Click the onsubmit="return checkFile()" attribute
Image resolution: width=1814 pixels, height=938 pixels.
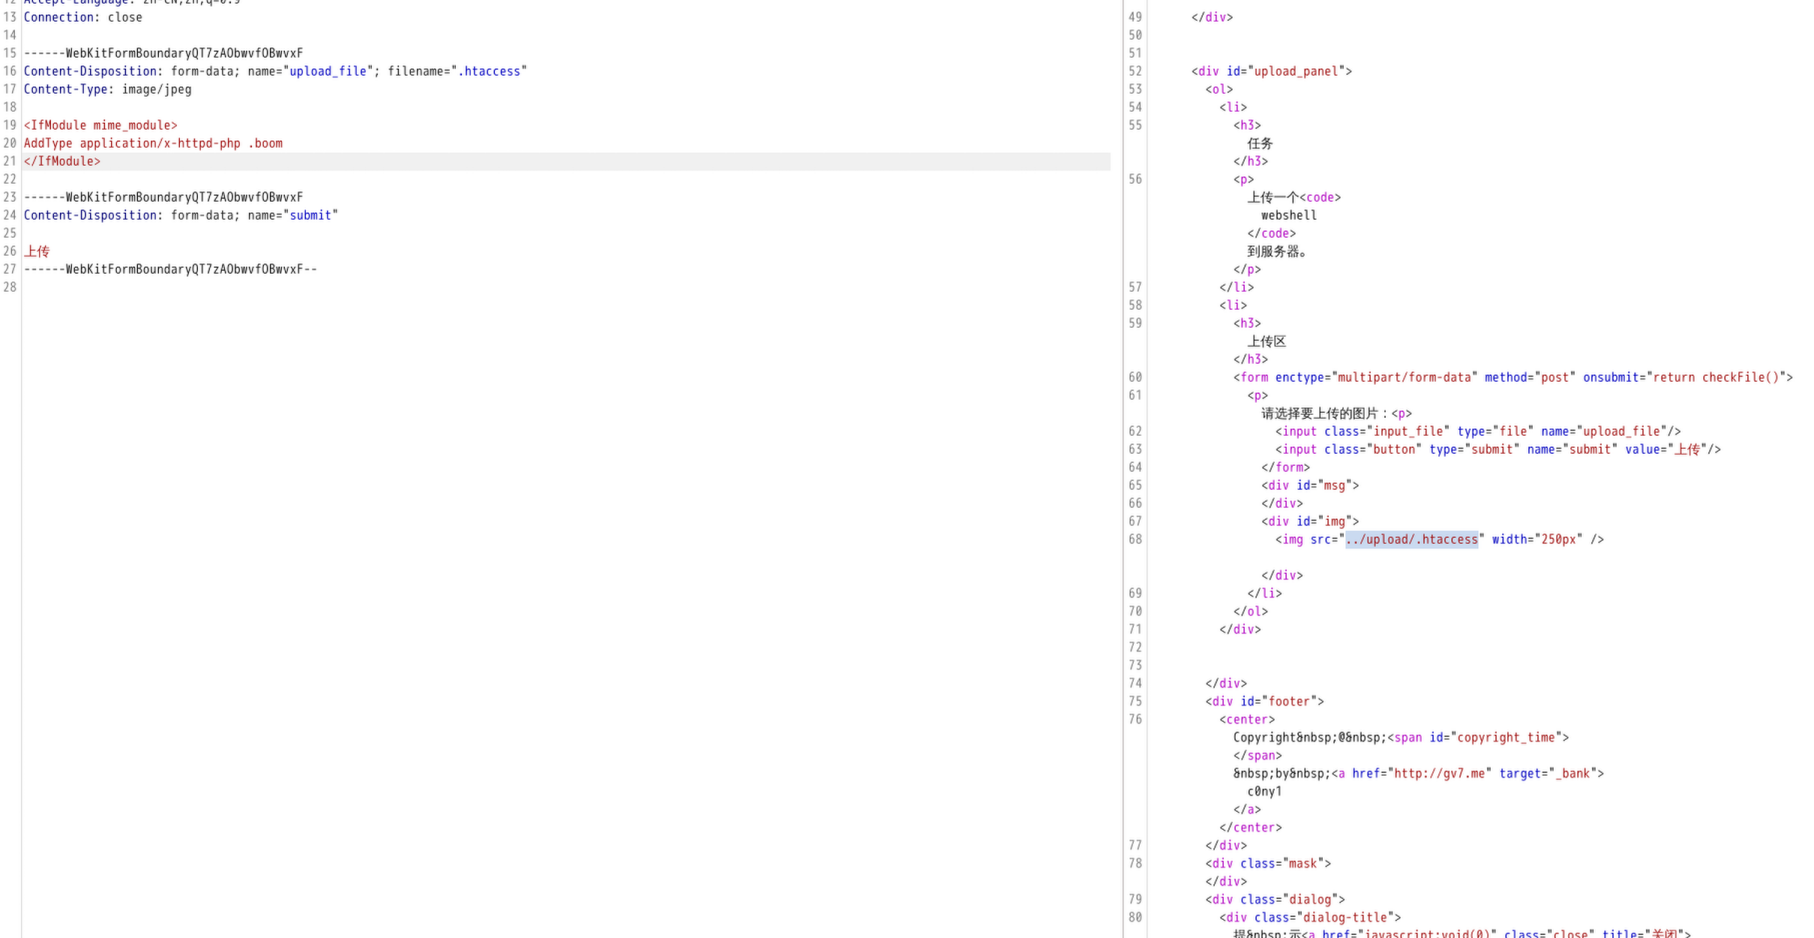1685,377
